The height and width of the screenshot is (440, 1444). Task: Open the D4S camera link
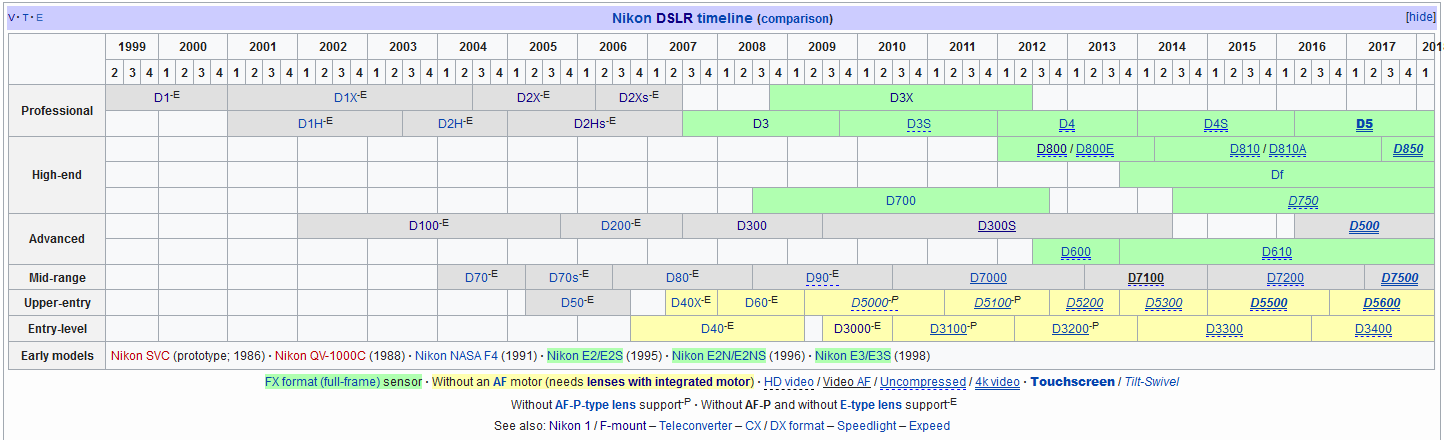click(1215, 124)
